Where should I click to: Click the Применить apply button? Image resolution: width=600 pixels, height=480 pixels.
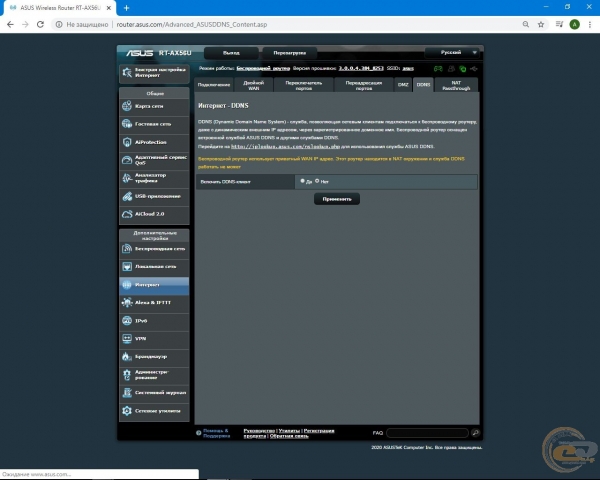337,199
